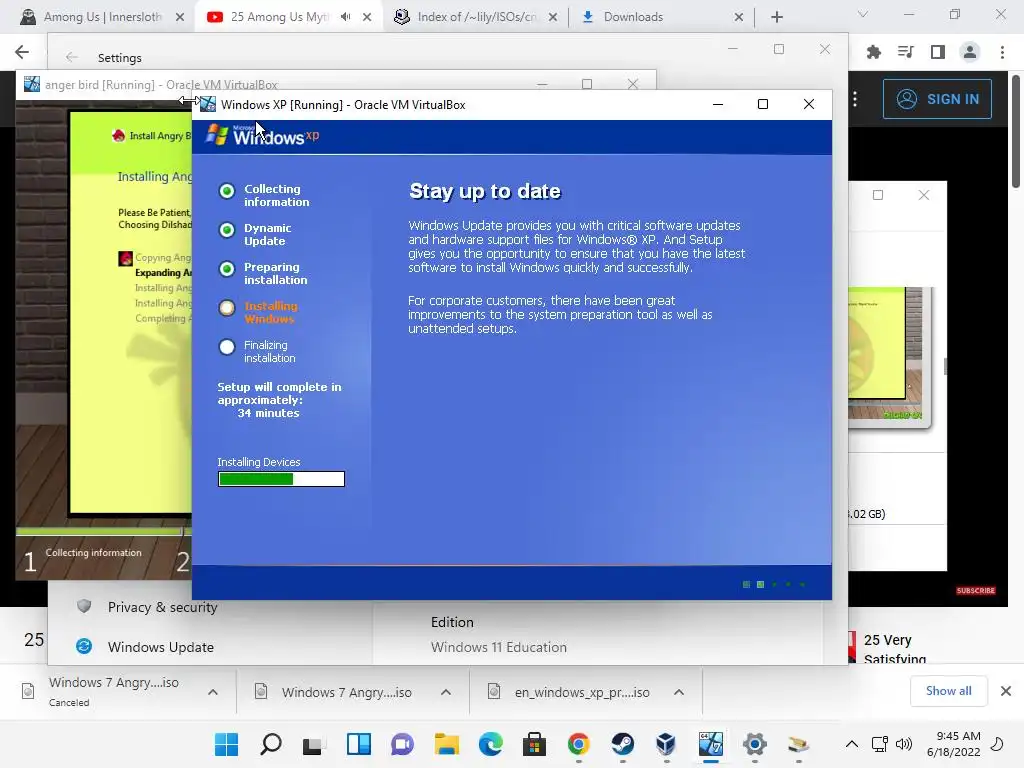Click the Installing Devices progress bar
The image size is (1024, 768).
pyautogui.click(x=281, y=479)
